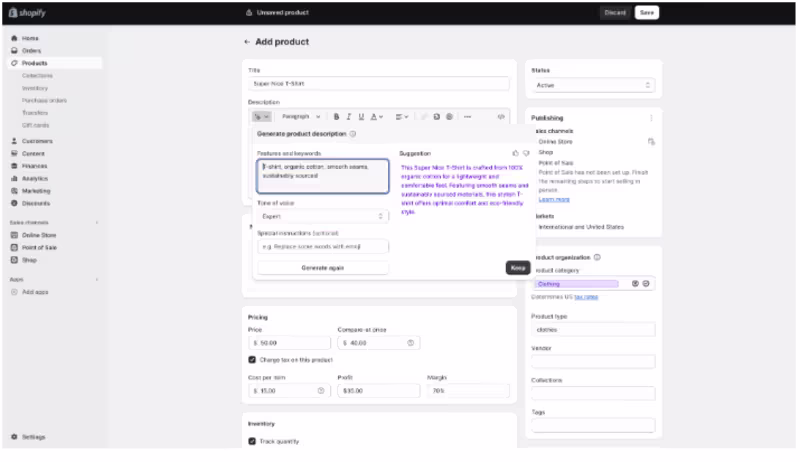Open the product category dropdown arrow

646,284
